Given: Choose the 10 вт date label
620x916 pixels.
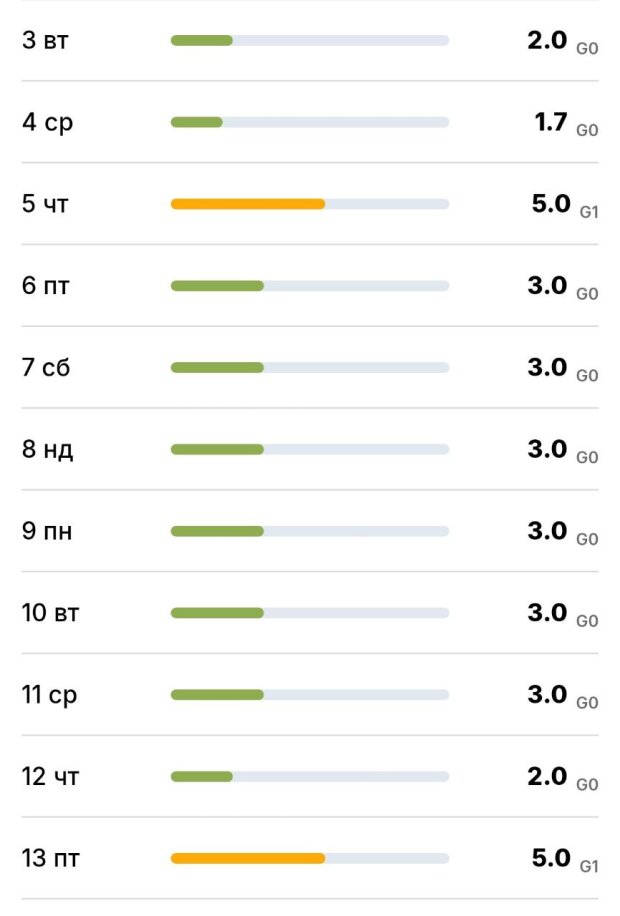Looking at the screenshot, I should pyautogui.click(x=50, y=613).
